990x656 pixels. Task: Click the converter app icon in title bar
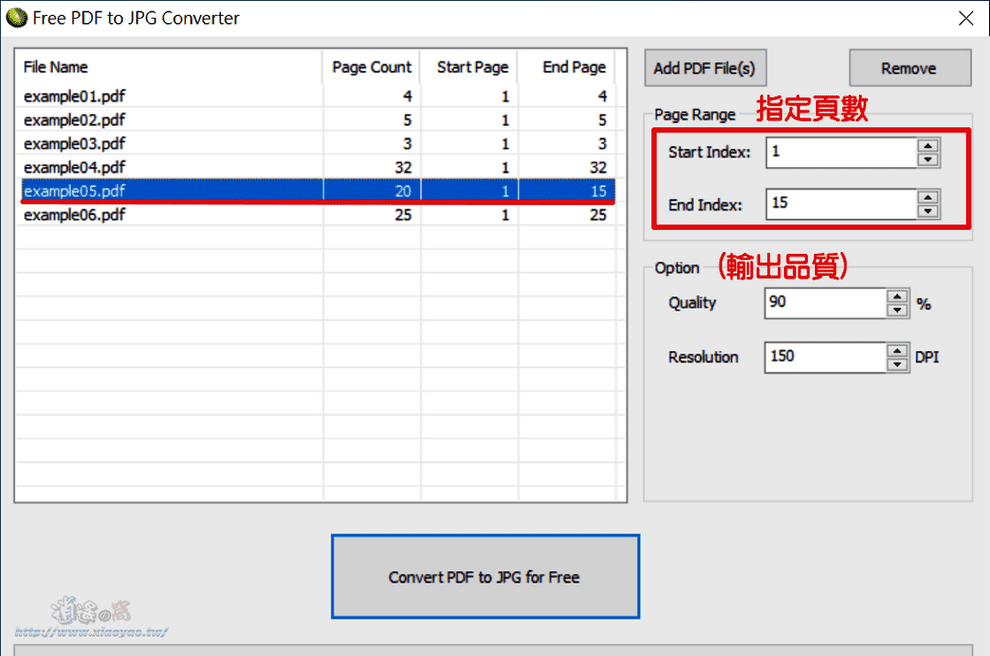pyautogui.click(x=18, y=17)
